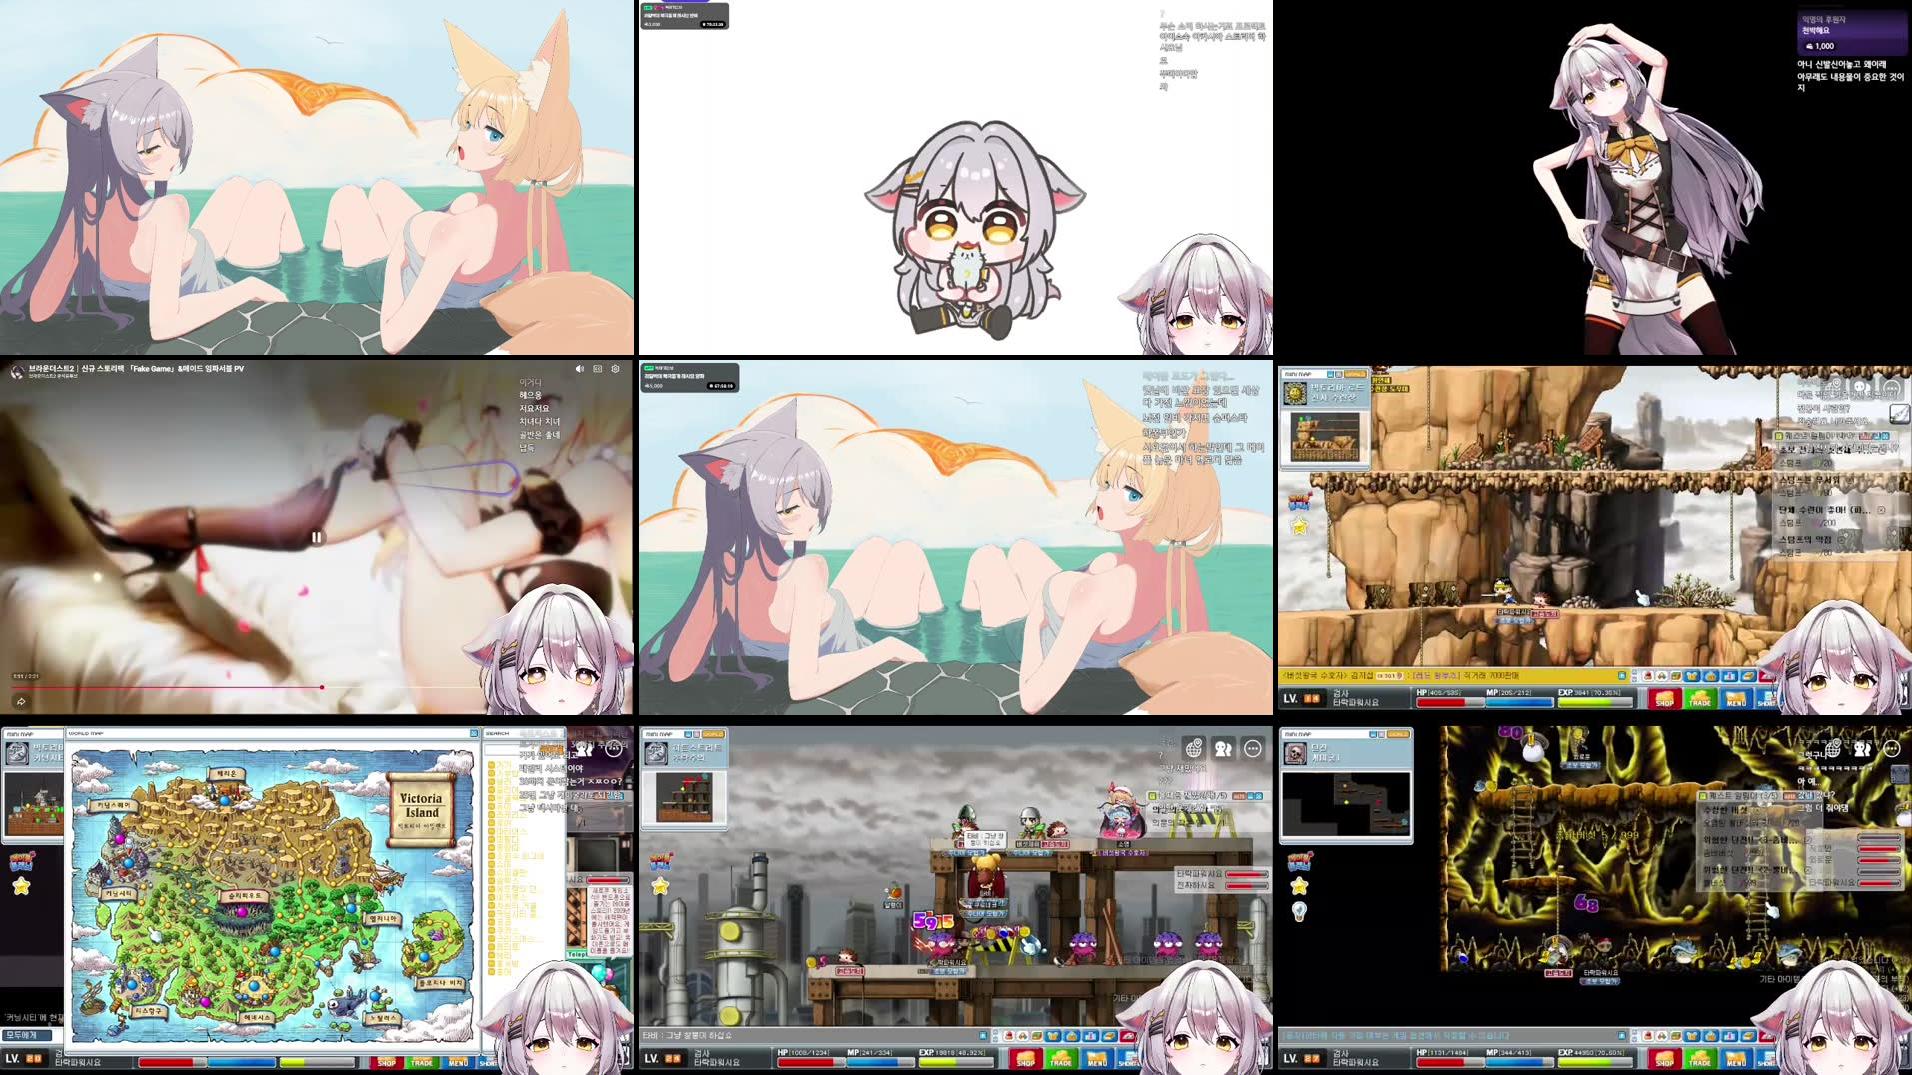Click the lightbulb hint icon in cave game
Viewport: 1912px width, 1075px height.
click(x=1299, y=911)
